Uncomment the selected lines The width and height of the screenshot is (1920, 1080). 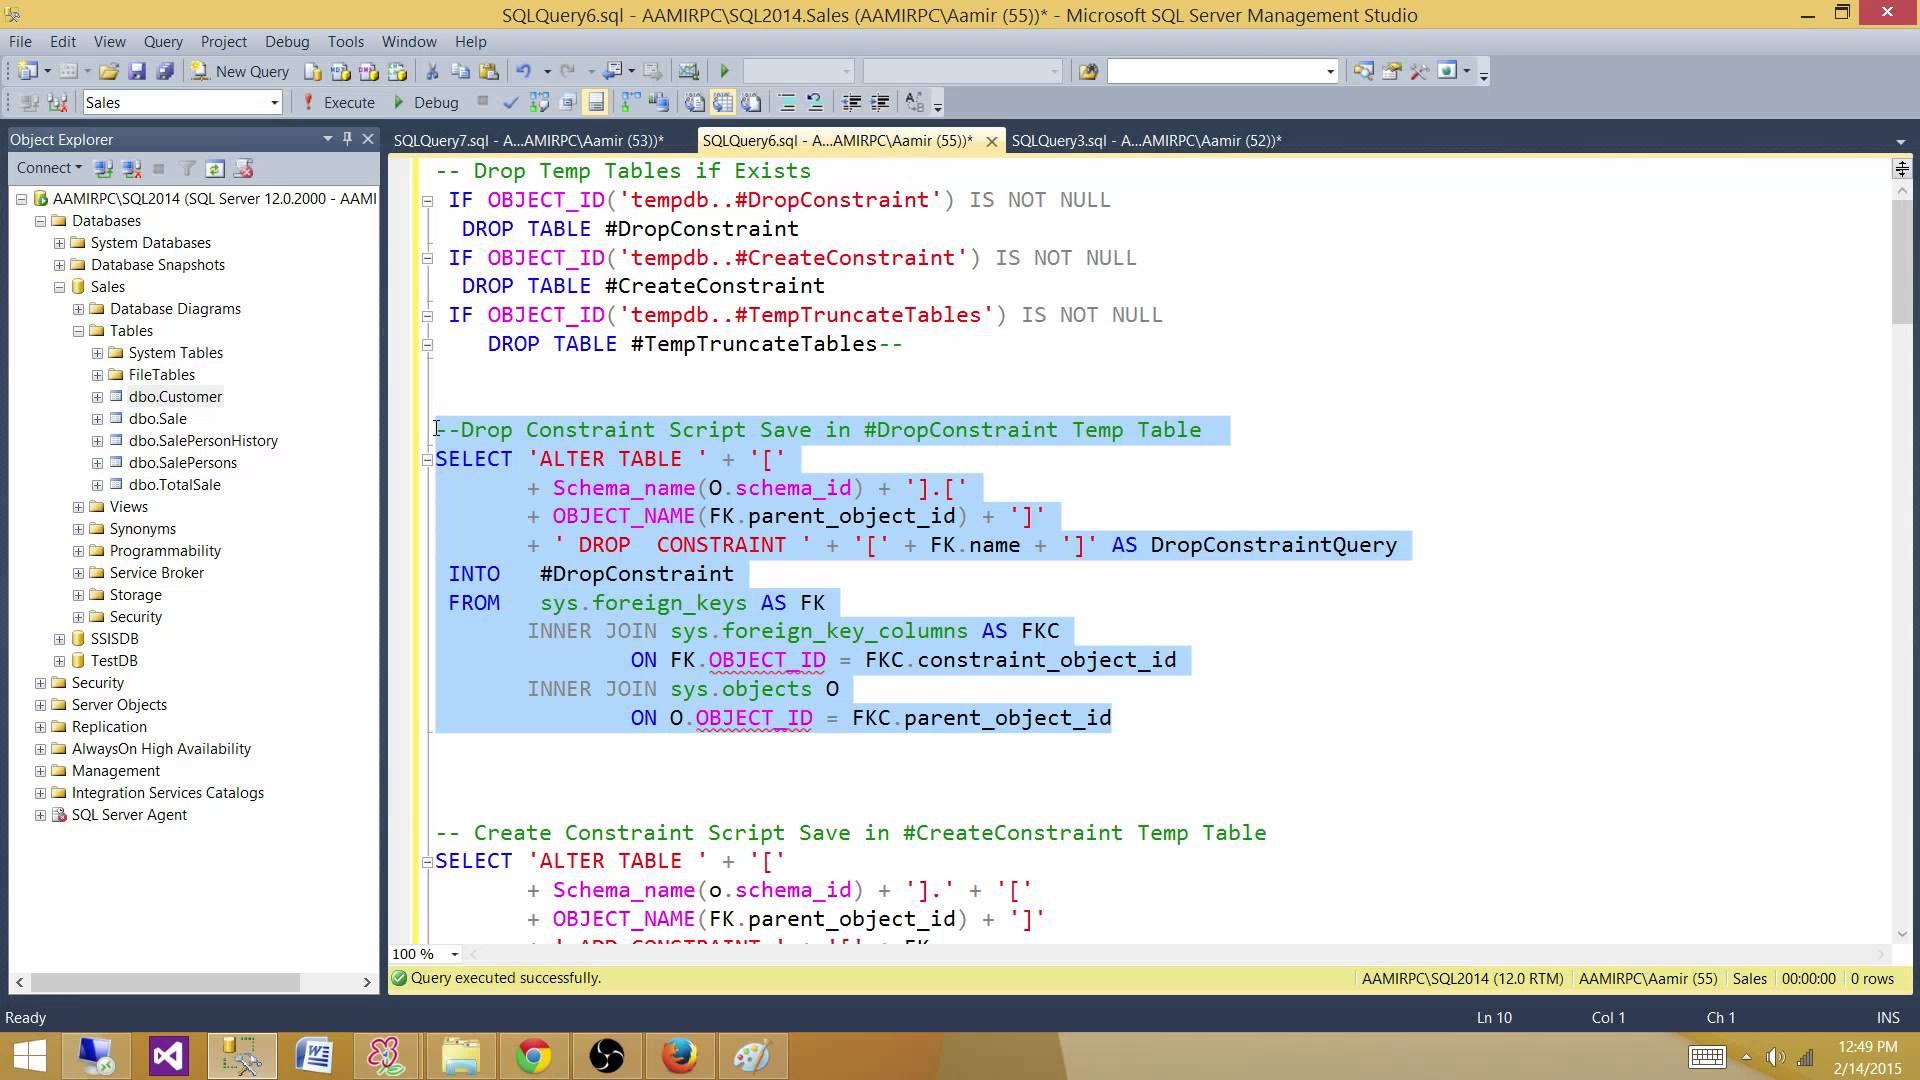pos(815,102)
